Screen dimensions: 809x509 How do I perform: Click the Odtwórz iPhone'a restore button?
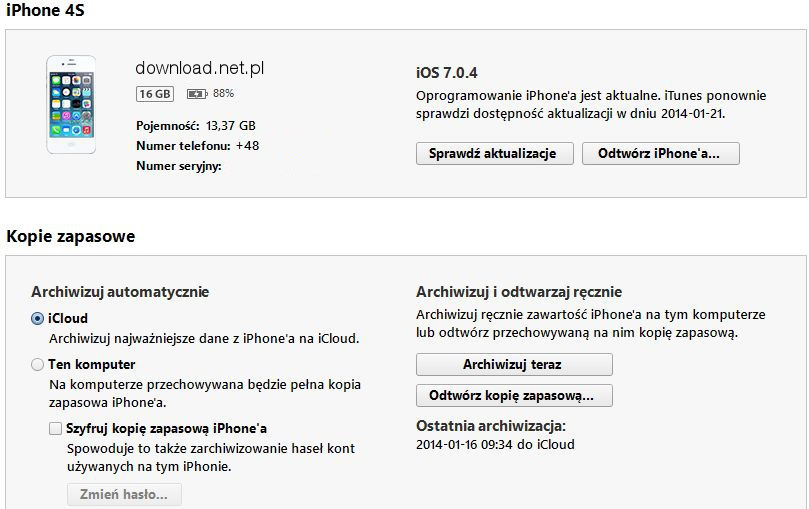[x=660, y=154]
